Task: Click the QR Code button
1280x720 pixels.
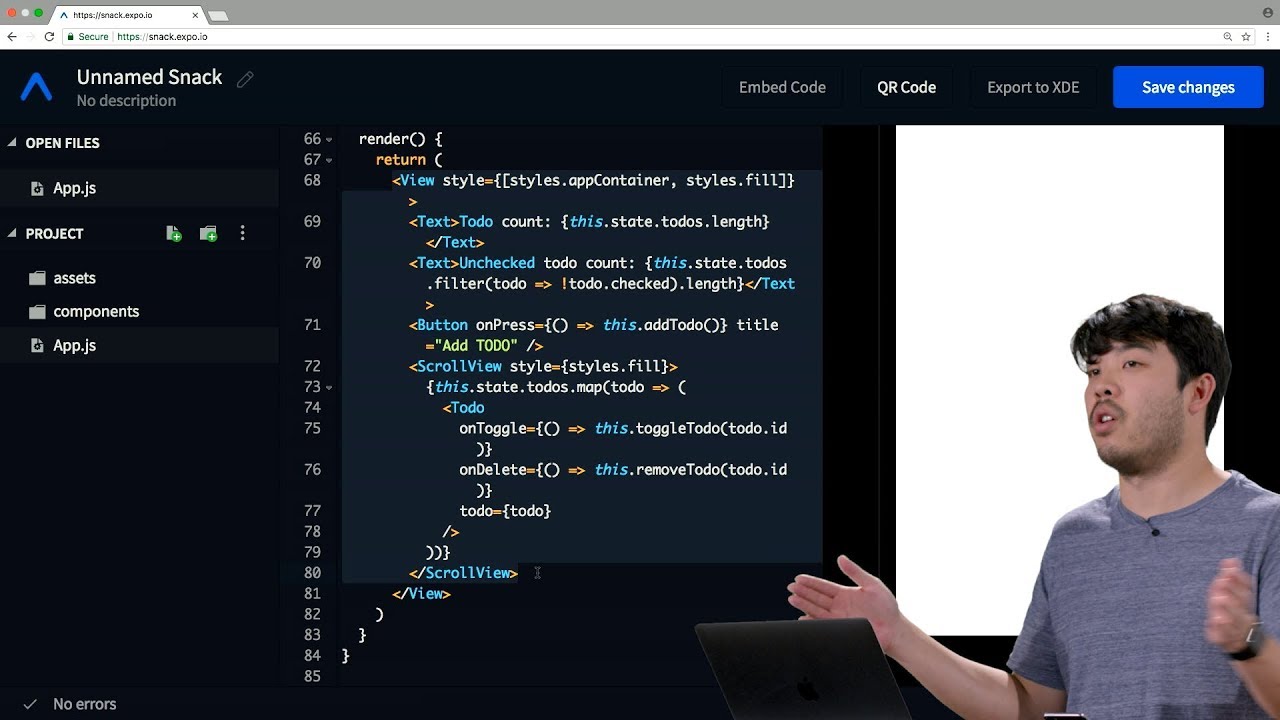Action: tap(906, 87)
